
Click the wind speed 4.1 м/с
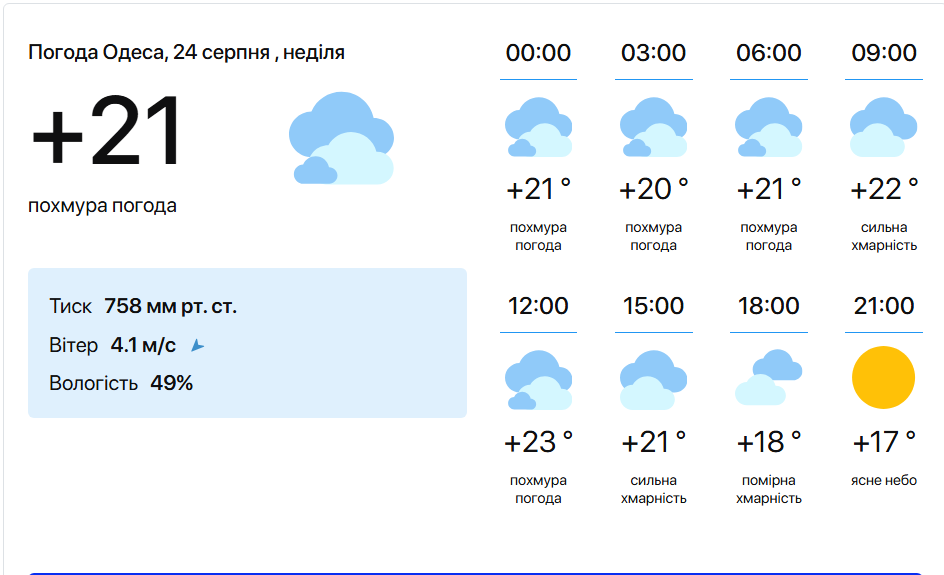pyautogui.click(x=143, y=345)
